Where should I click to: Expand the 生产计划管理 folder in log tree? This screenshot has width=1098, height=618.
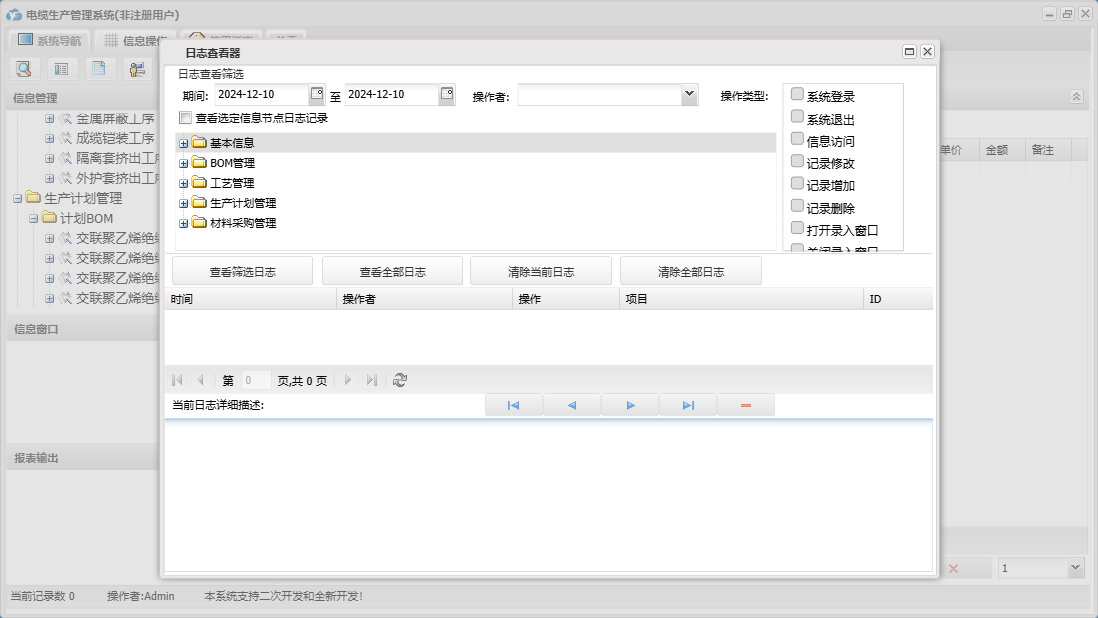tap(184, 203)
